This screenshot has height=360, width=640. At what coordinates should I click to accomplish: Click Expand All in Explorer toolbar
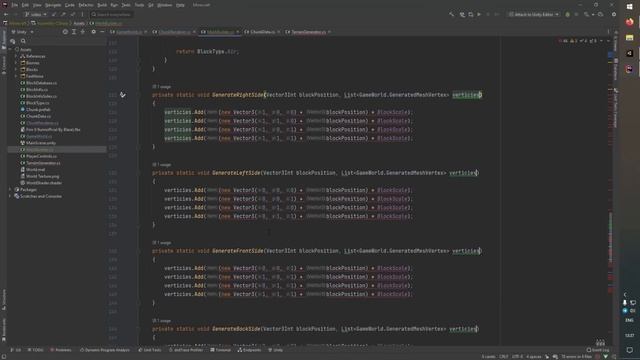74,32
